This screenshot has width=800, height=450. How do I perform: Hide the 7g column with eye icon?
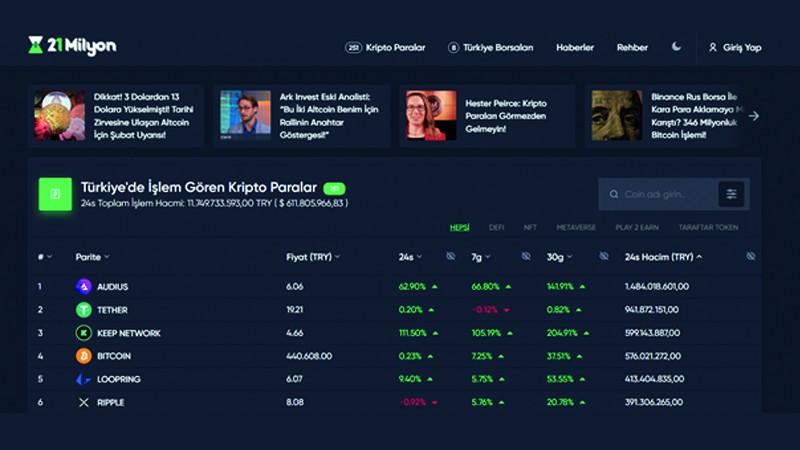pyautogui.click(x=526, y=256)
